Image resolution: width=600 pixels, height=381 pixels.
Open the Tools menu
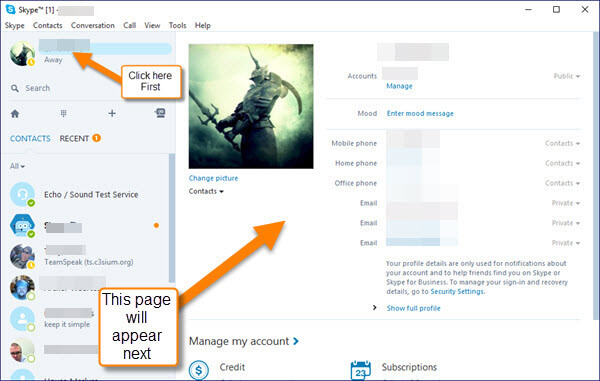[178, 25]
